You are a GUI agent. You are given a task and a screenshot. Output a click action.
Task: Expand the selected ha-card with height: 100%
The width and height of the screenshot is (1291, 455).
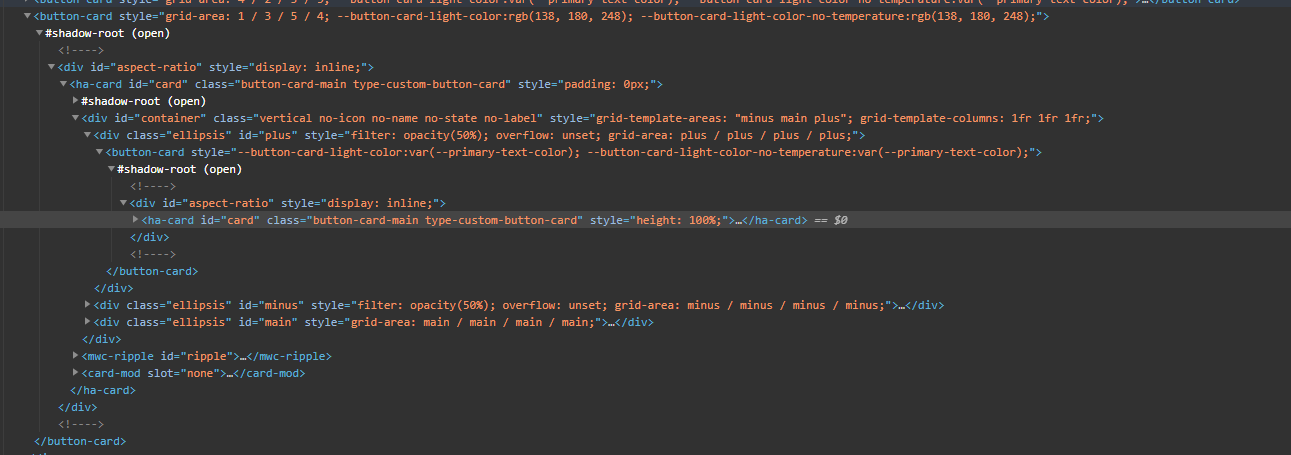(136, 219)
